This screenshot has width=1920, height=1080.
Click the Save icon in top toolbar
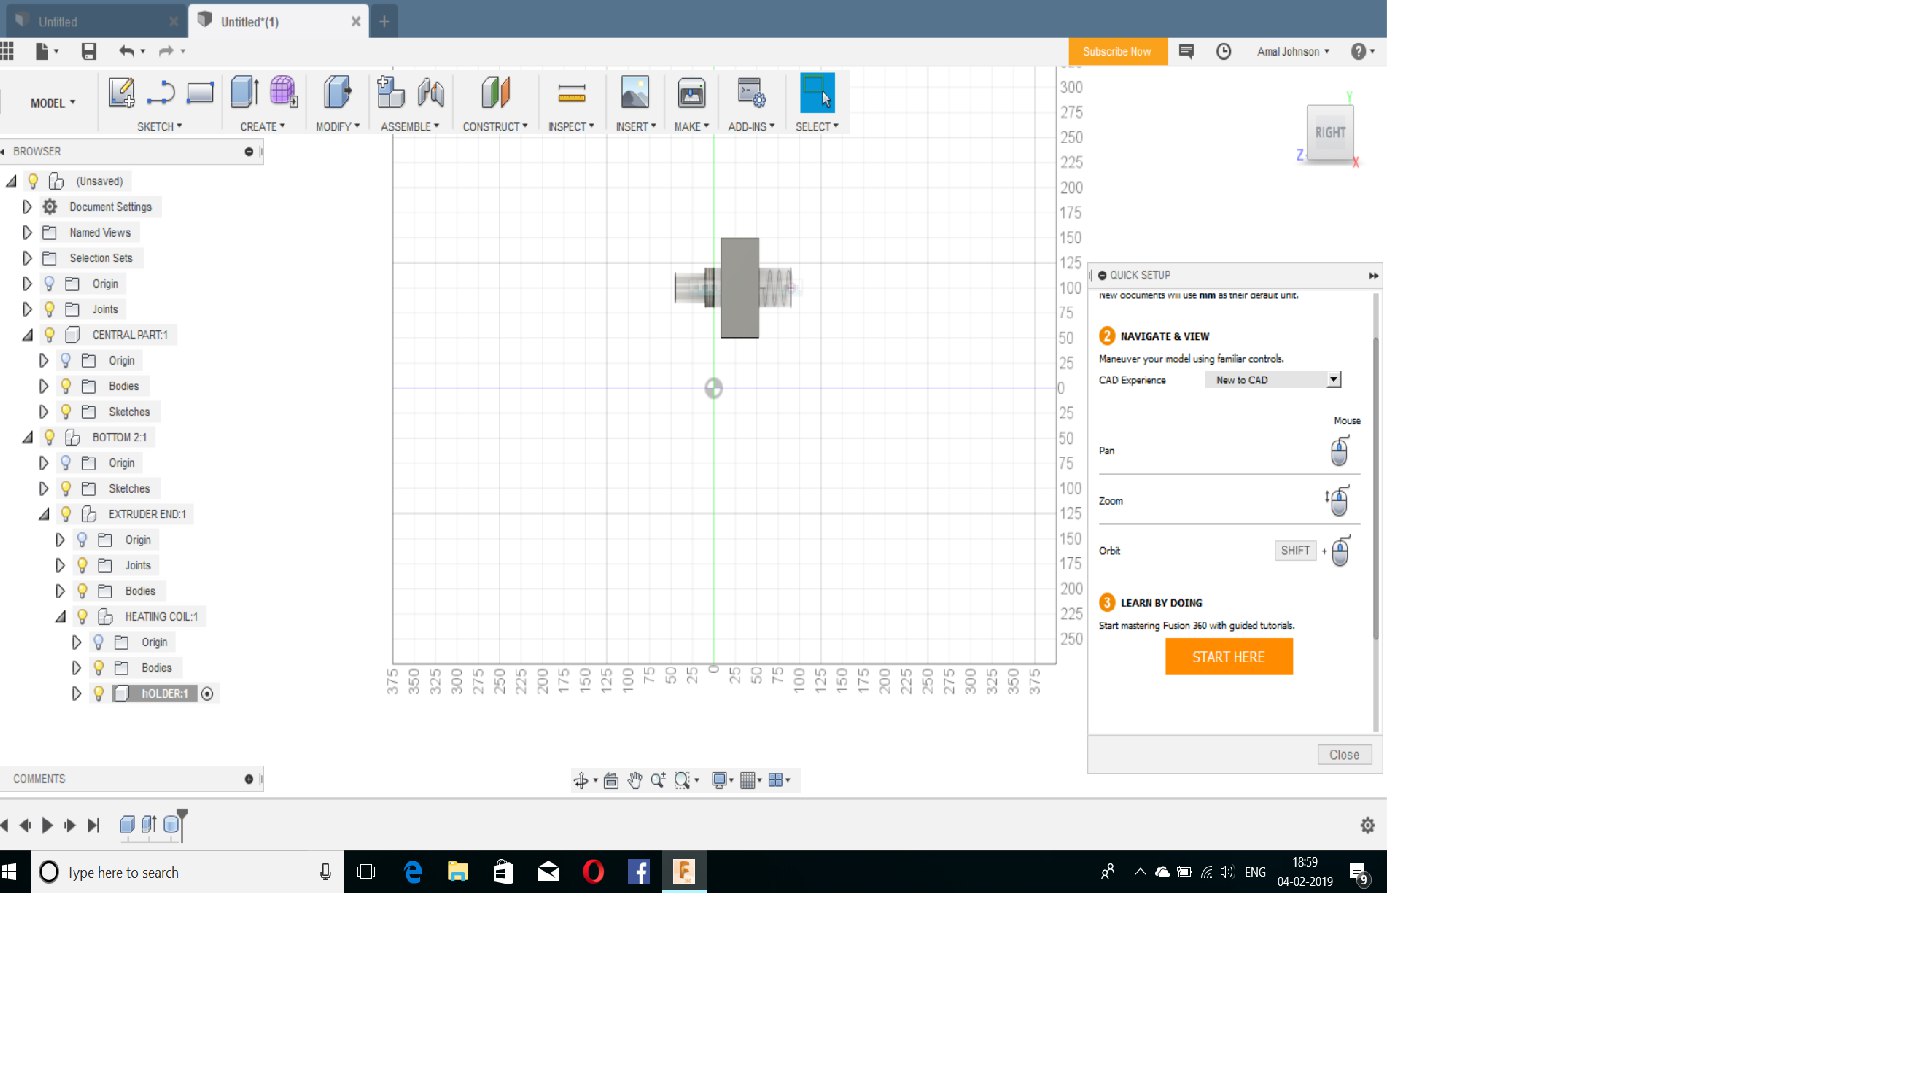89,51
